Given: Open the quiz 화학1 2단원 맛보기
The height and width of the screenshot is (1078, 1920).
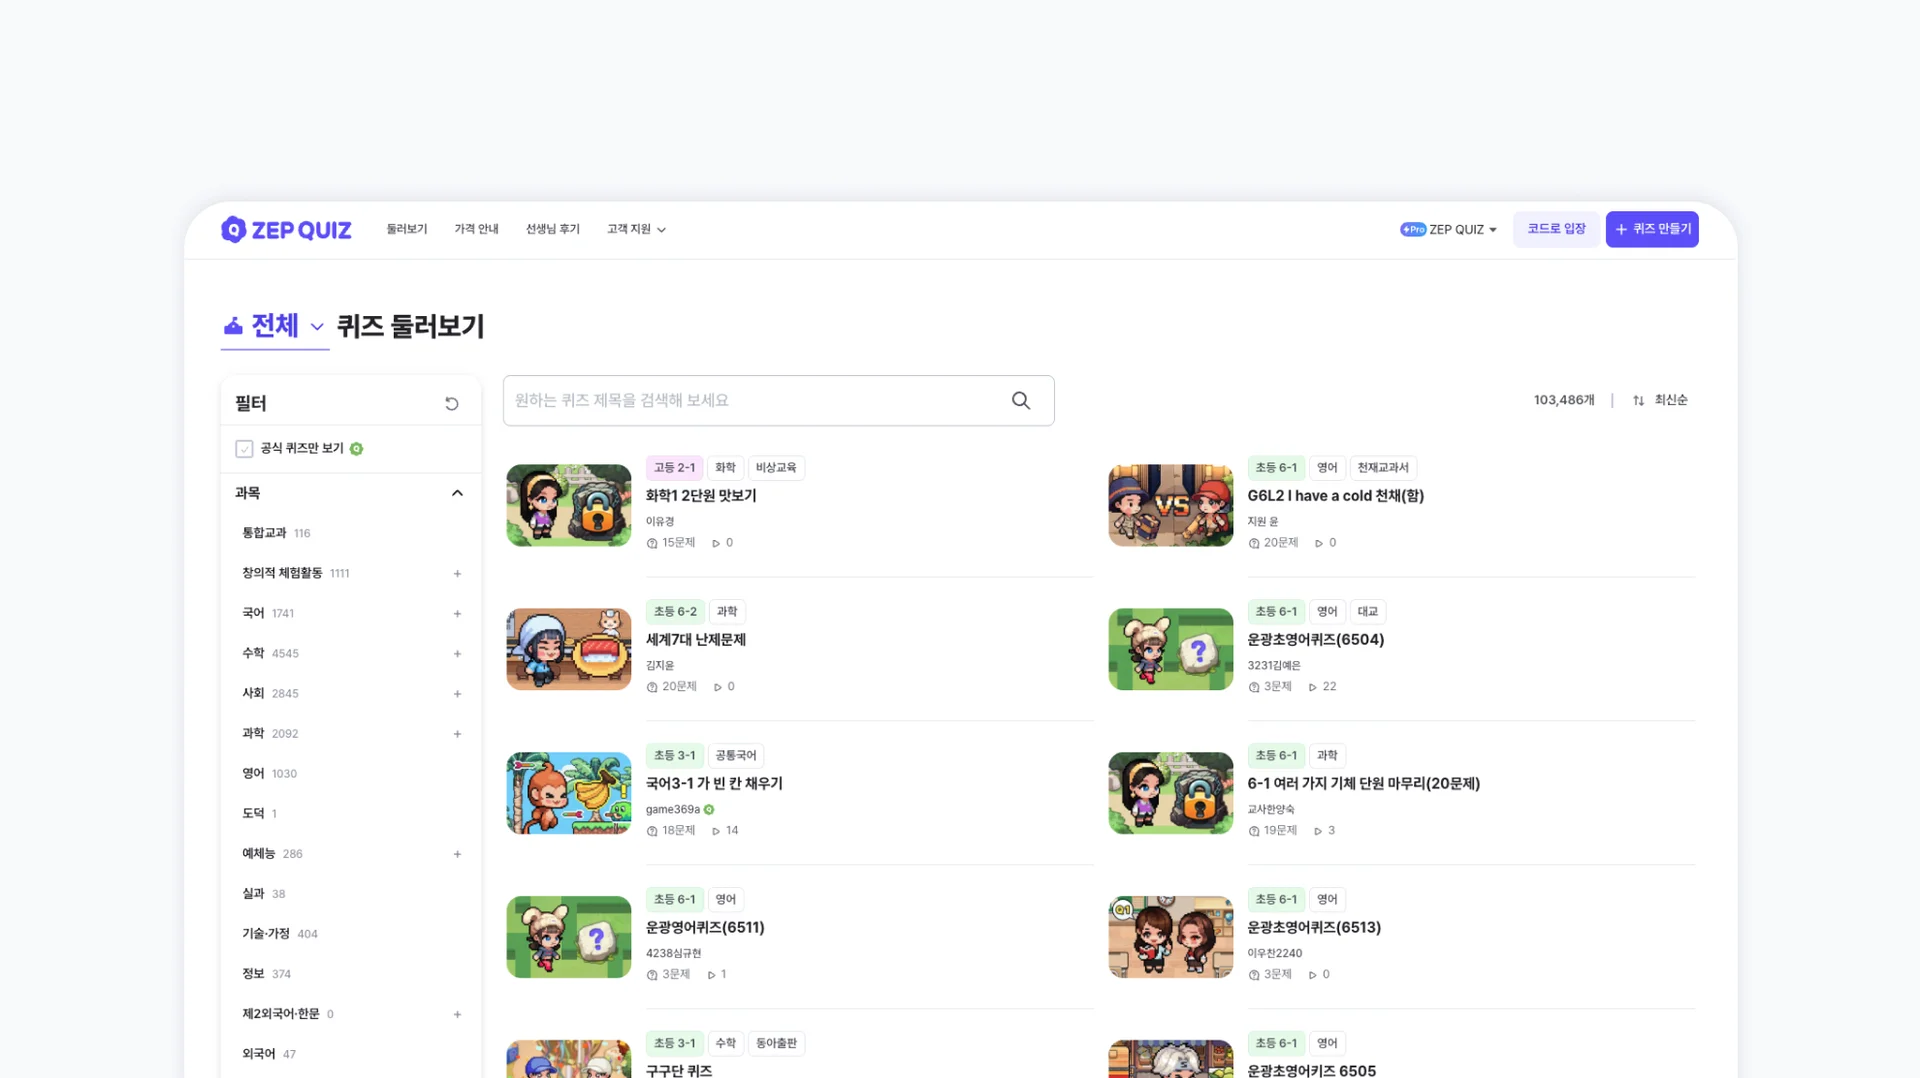Looking at the screenshot, I should (701, 496).
